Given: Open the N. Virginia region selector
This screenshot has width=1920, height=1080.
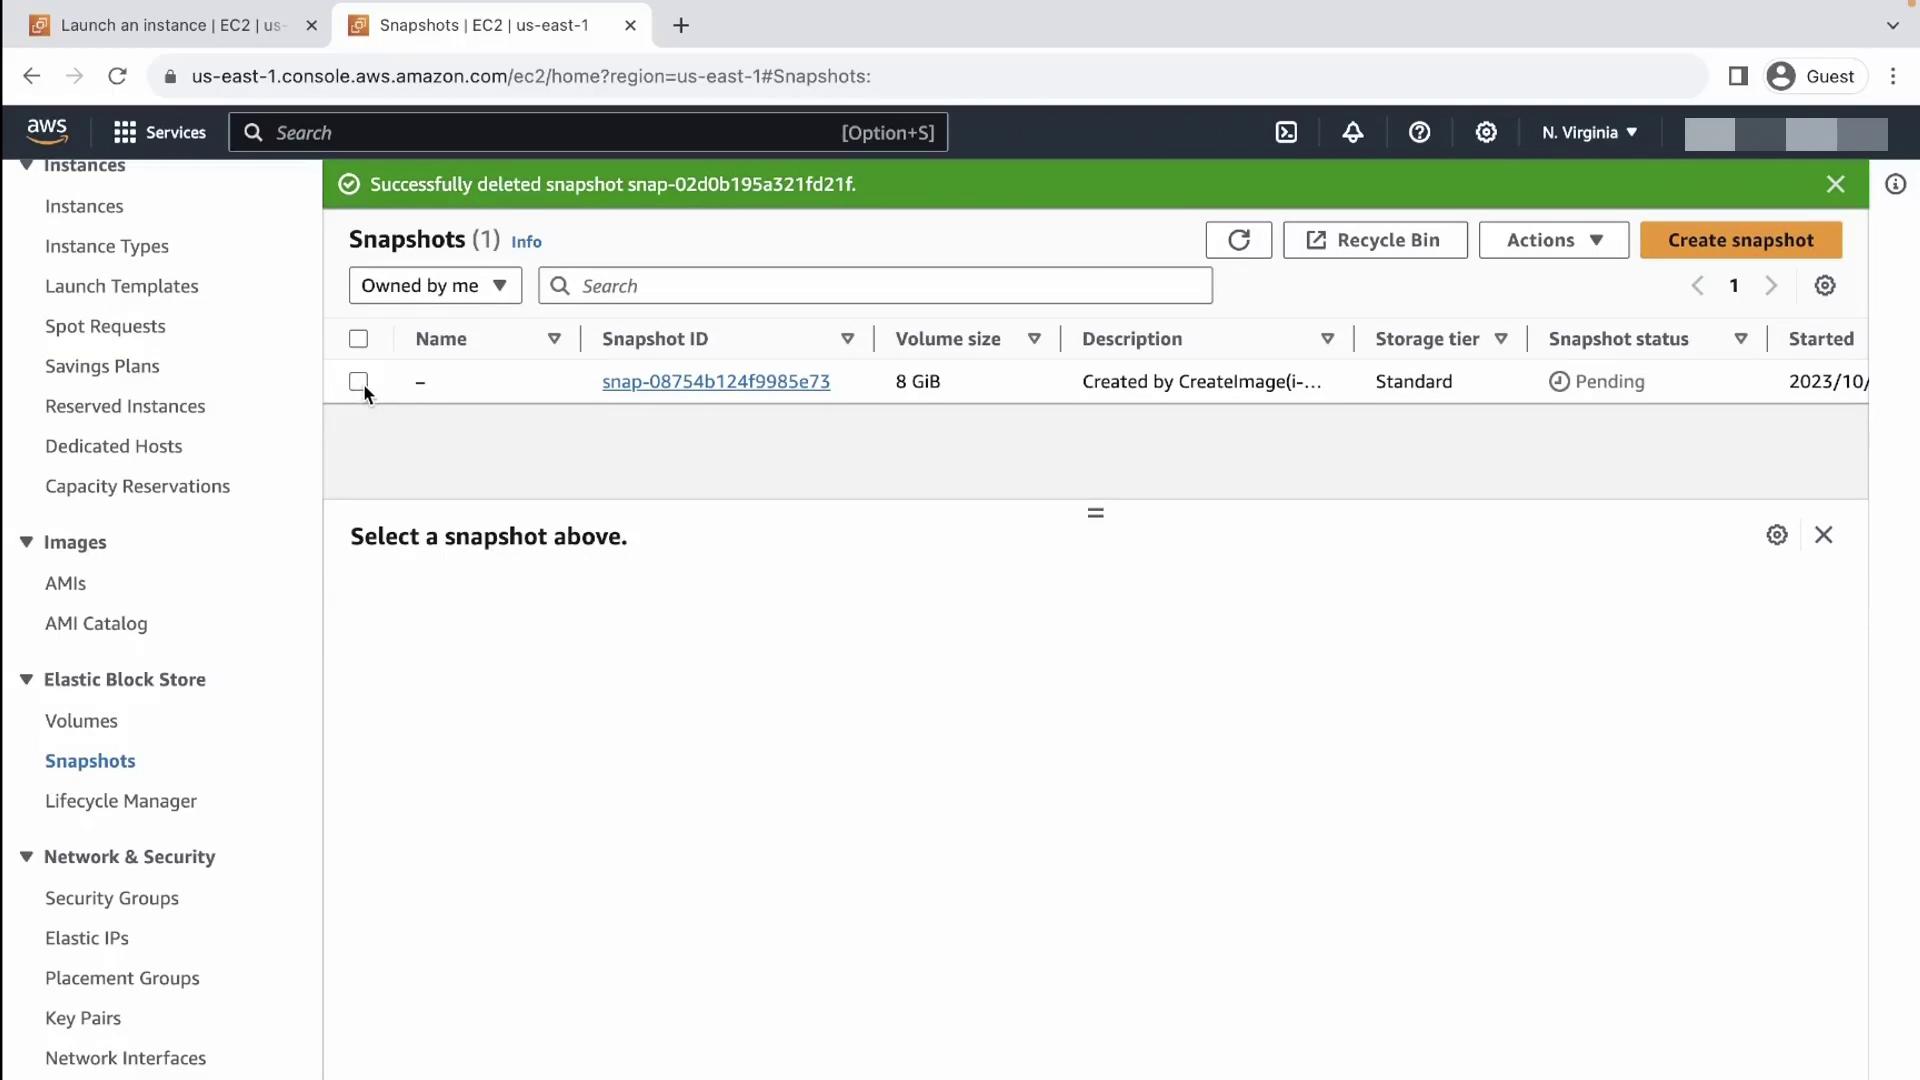Looking at the screenshot, I should (1589, 132).
